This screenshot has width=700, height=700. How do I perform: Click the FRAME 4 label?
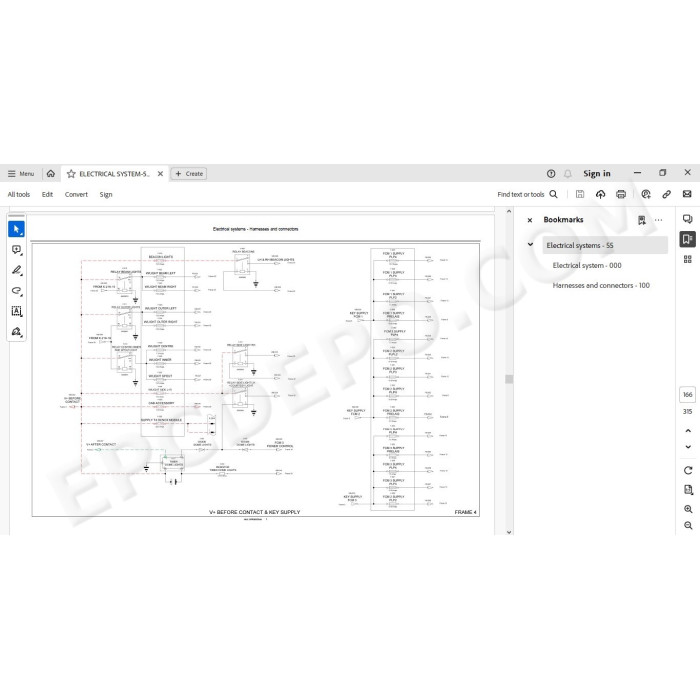tap(465, 512)
